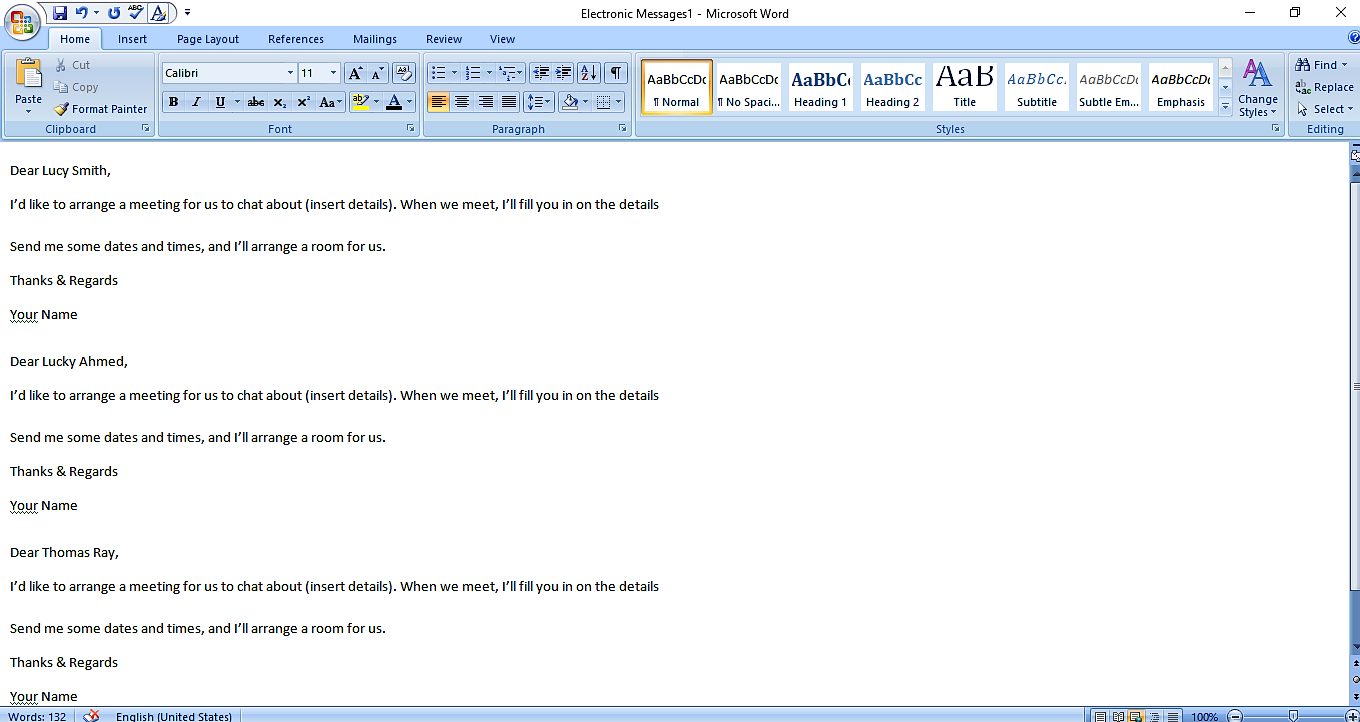Apply strikethrough formatting to text
This screenshot has width=1360, height=722.
coord(255,102)
